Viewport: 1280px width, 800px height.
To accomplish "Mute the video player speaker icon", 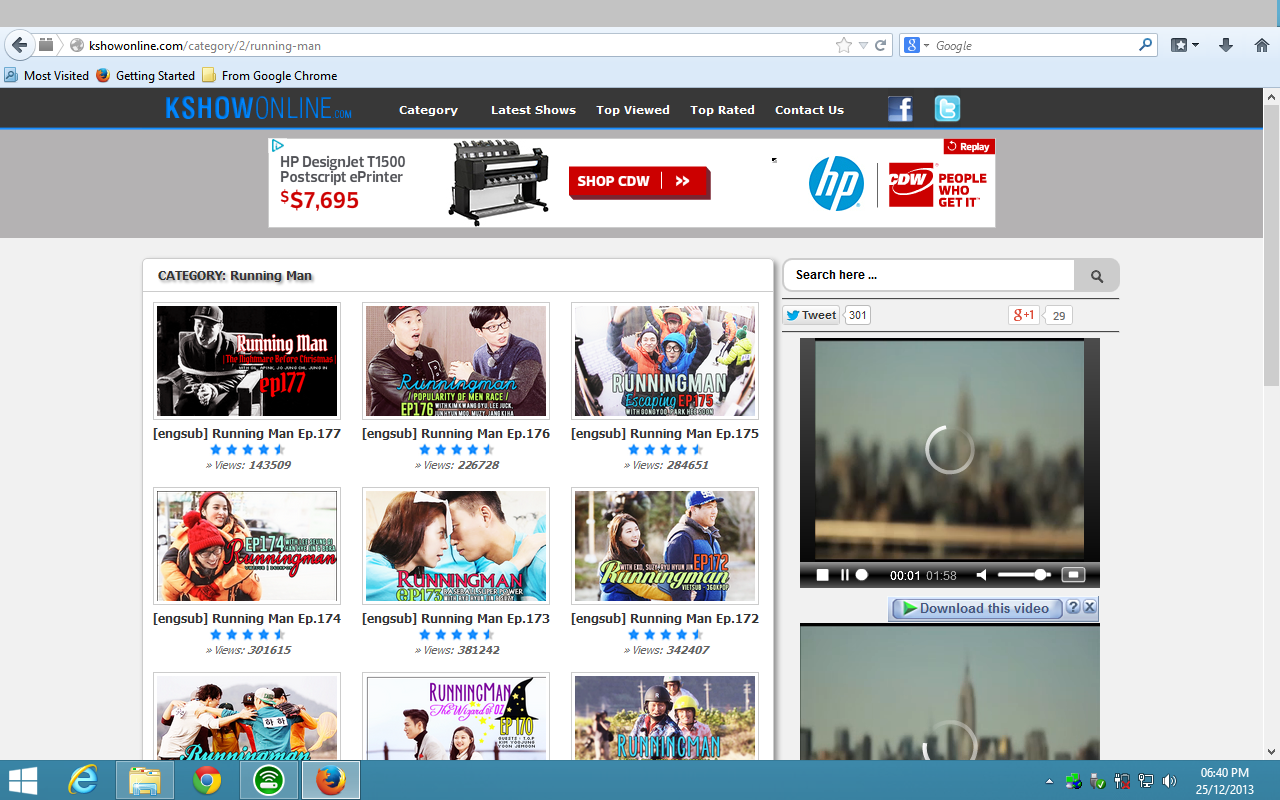I will tap(982, 575).
